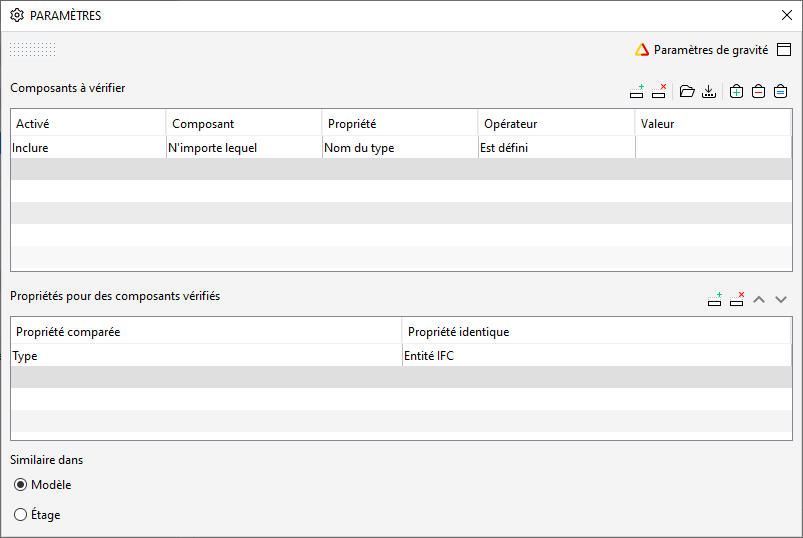Delete row from Composants à vérifier table
Image resolution: width=803 pixels, height=538 pixels.
point(659,92)
